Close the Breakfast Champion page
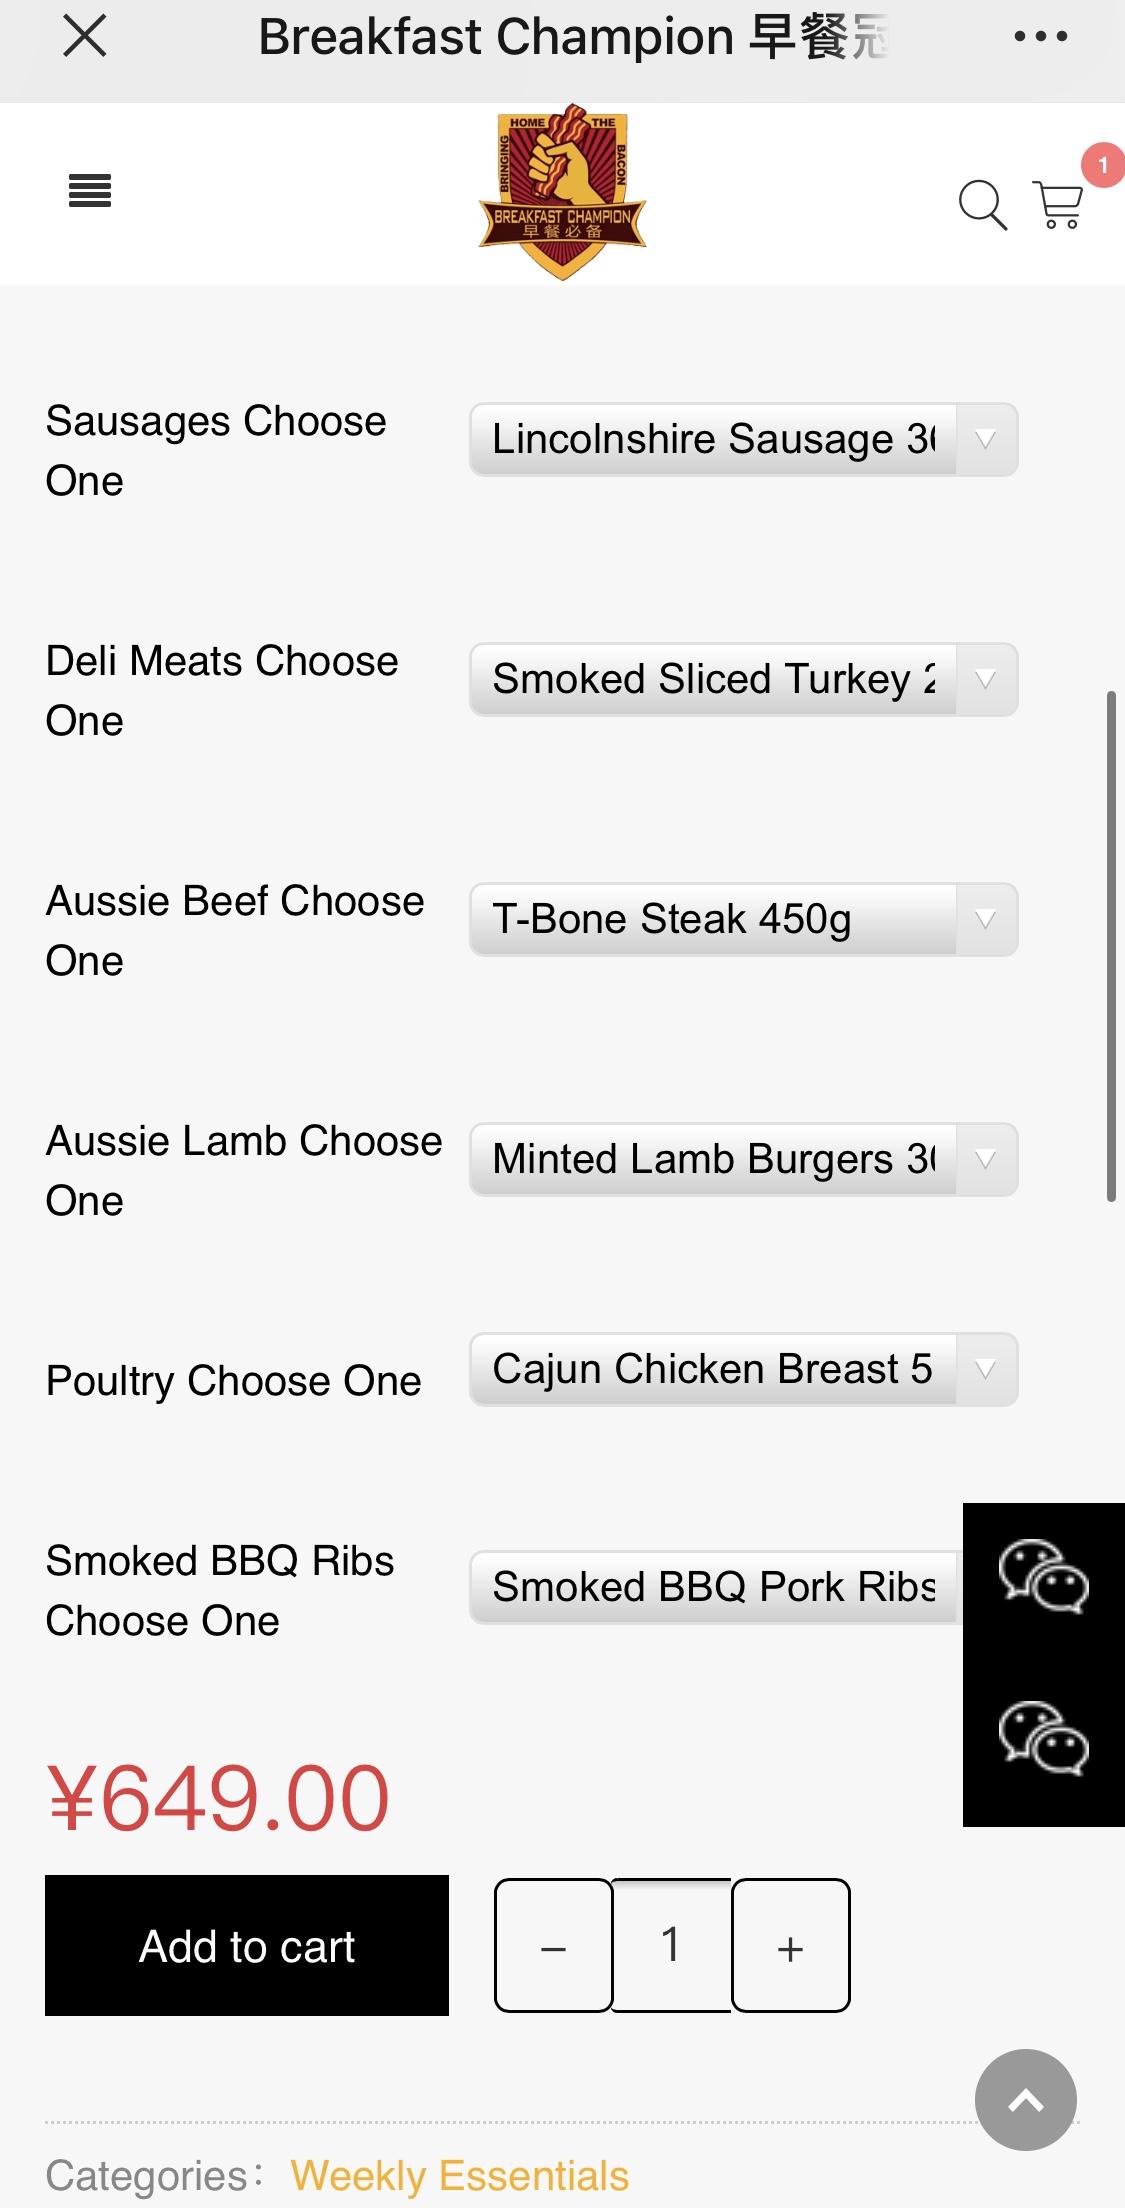 pos(85,38)
